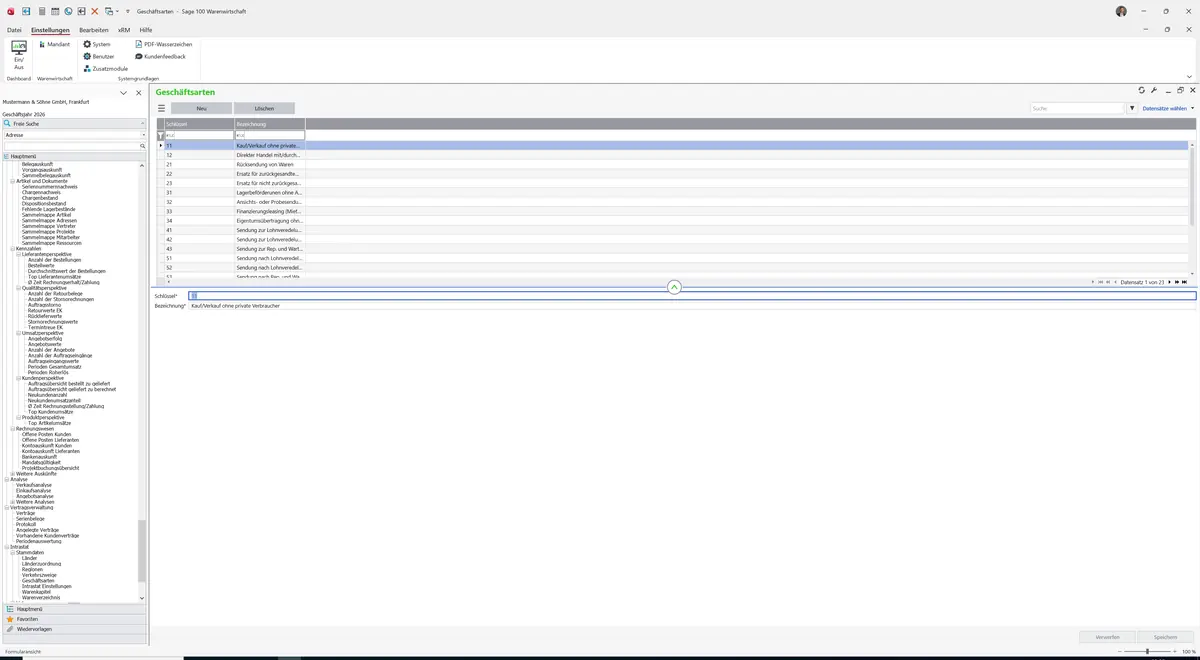Screen dimensions: 1200x660
Task: Toggle Dashboard Ein/Aus monitor icon
Action: [18, 48]
